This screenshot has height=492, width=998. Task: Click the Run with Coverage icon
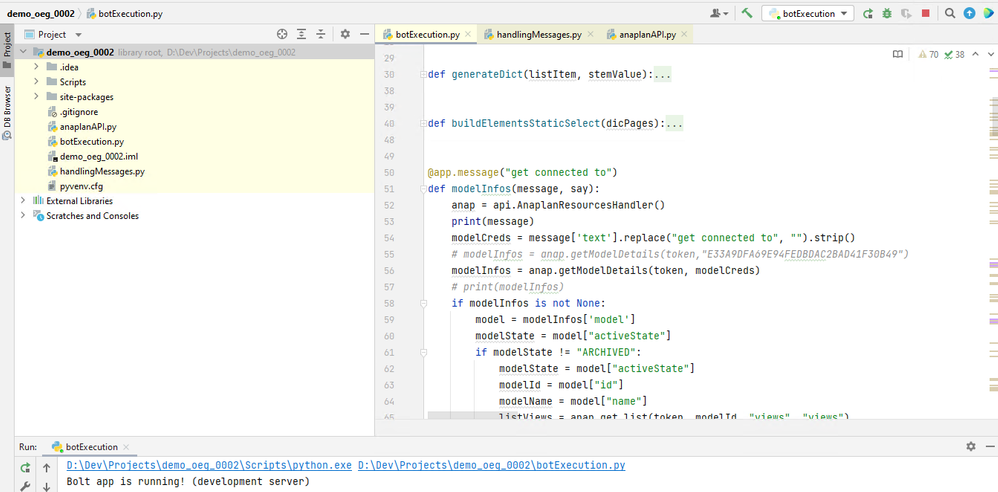[906, 13]
